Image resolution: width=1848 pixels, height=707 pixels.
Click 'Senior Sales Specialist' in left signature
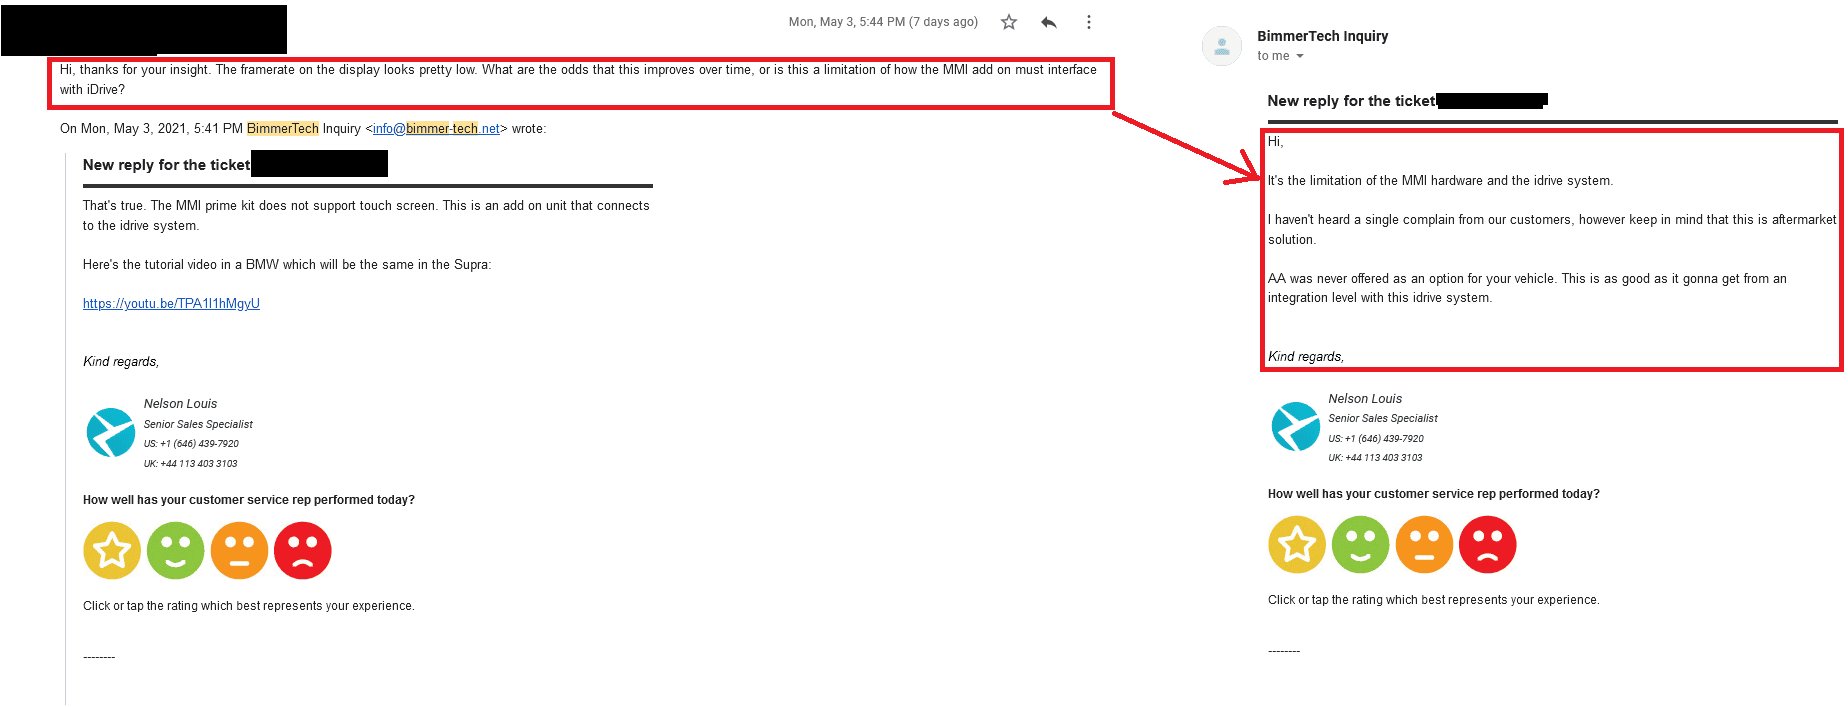click(198, 425)
